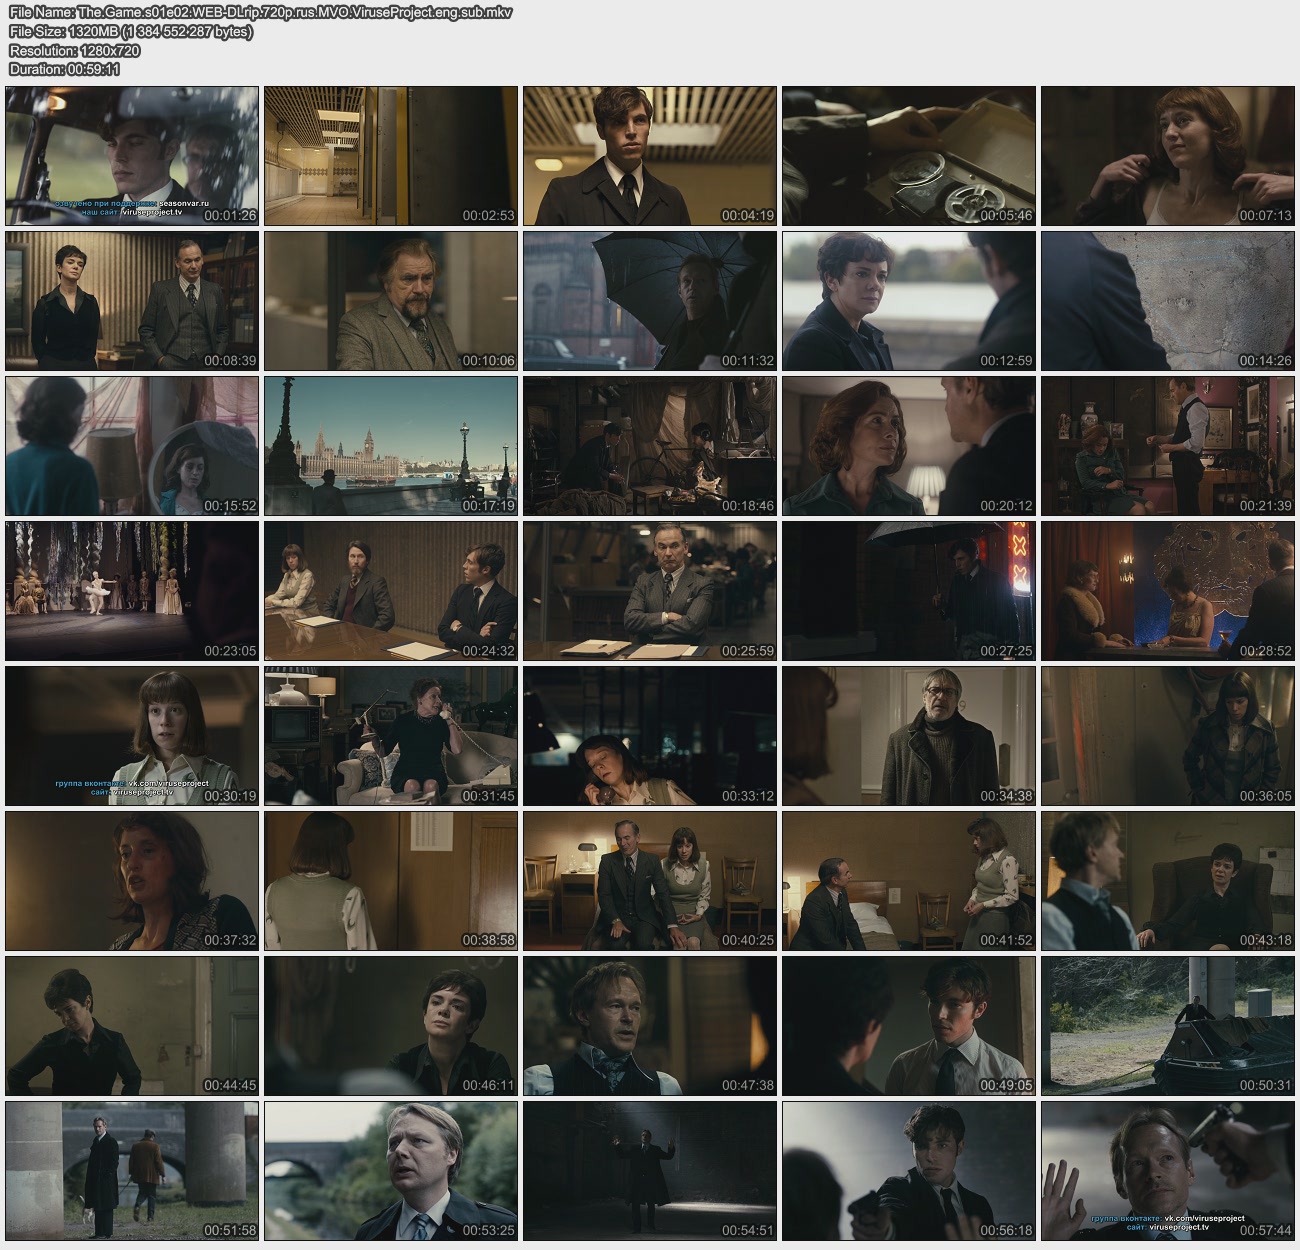Click the ballet stage thumbnail at 00:23:05
This screenshot has height=1250, width=1300.
tap(132, 591)
